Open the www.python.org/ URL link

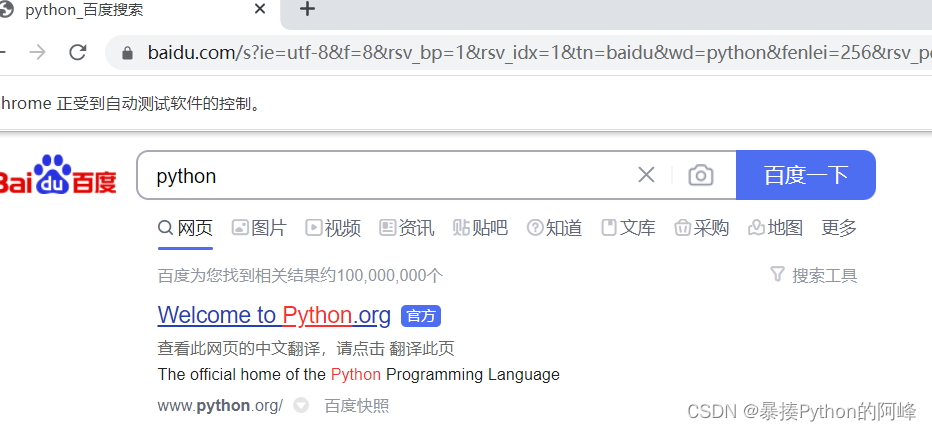220,406
